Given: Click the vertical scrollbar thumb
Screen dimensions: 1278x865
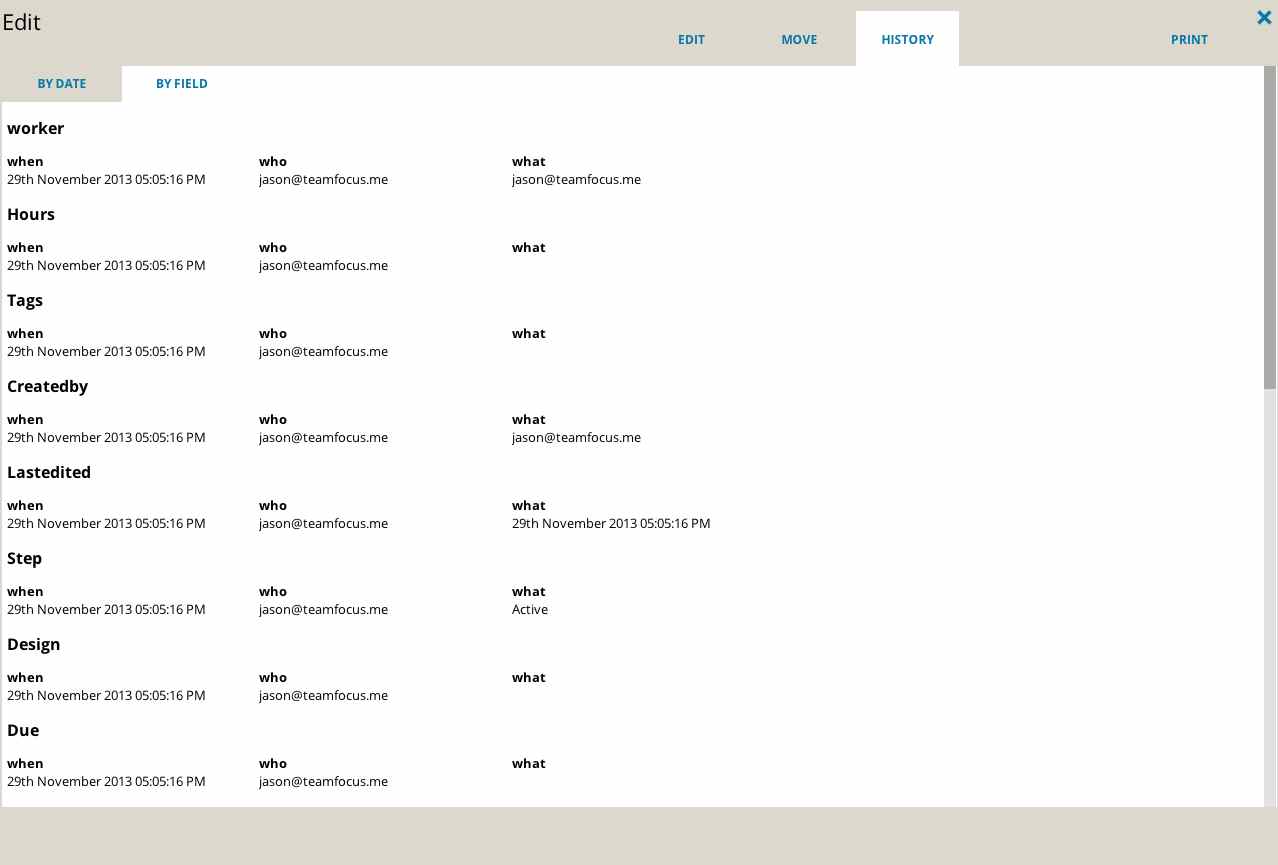Looking at the screenshot, I should 1270,228.
